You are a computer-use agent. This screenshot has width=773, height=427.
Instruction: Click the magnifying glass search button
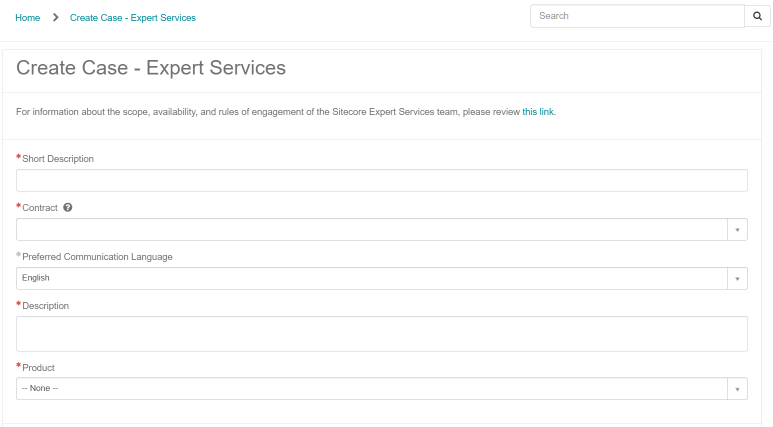(x=758, y=16)
